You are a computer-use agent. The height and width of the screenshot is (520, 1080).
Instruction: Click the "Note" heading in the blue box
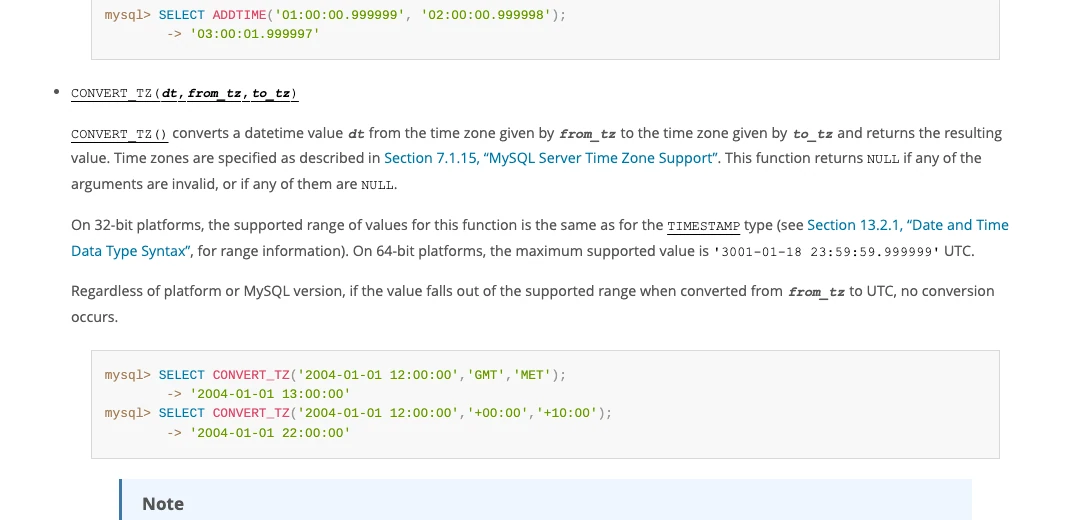tap(163, 504)
